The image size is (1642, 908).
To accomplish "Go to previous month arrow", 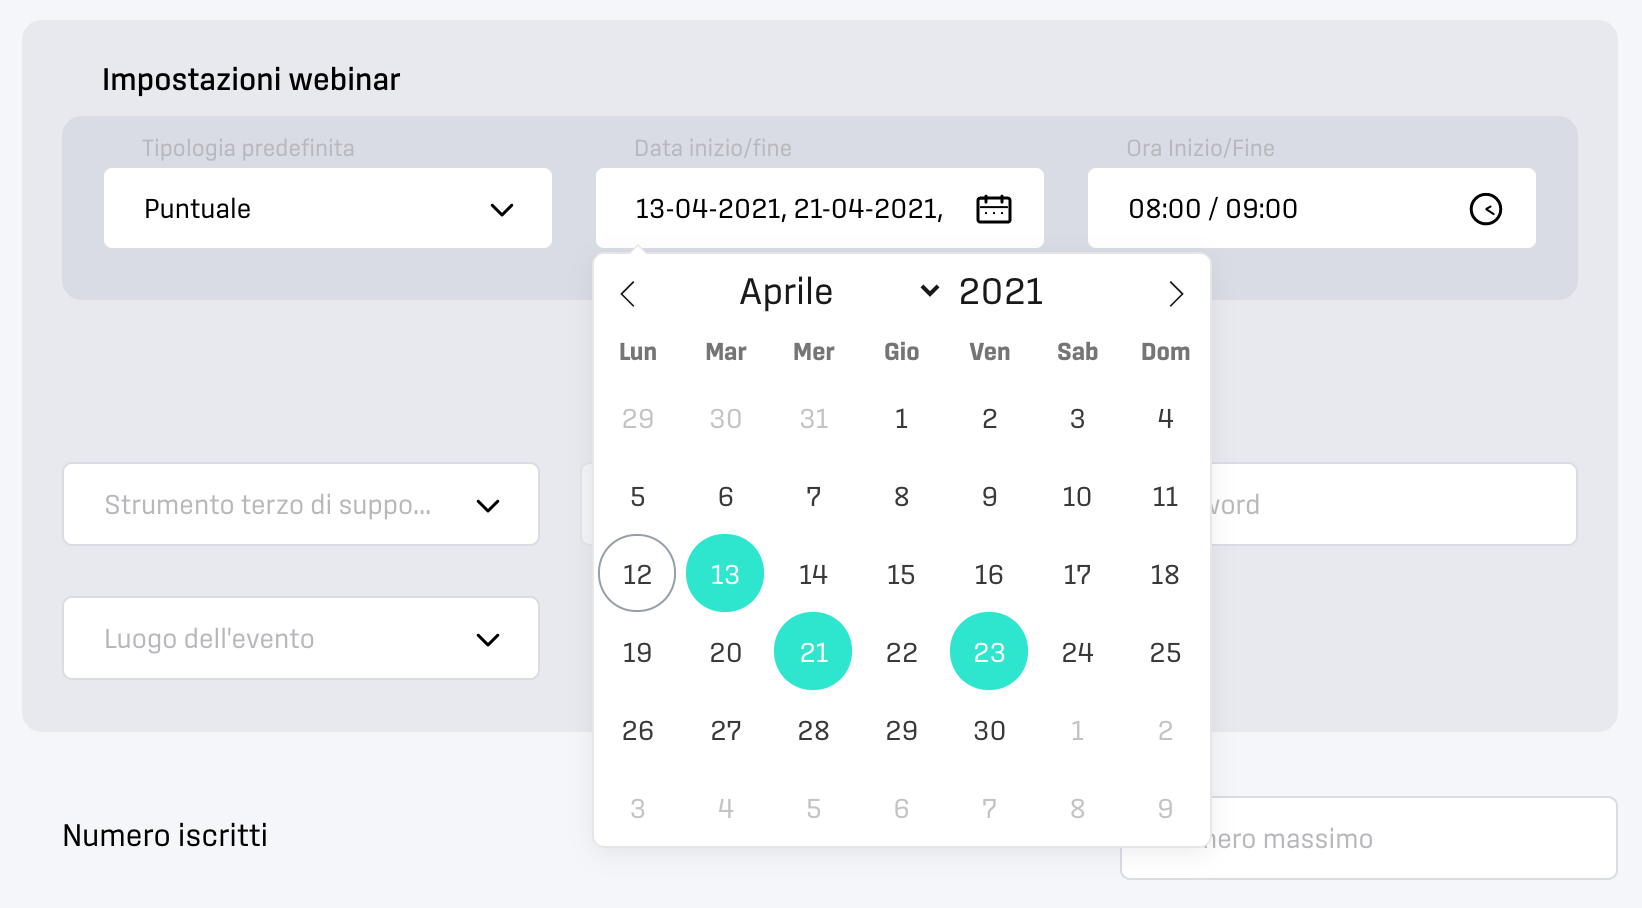I will click(x=628, y=294).
